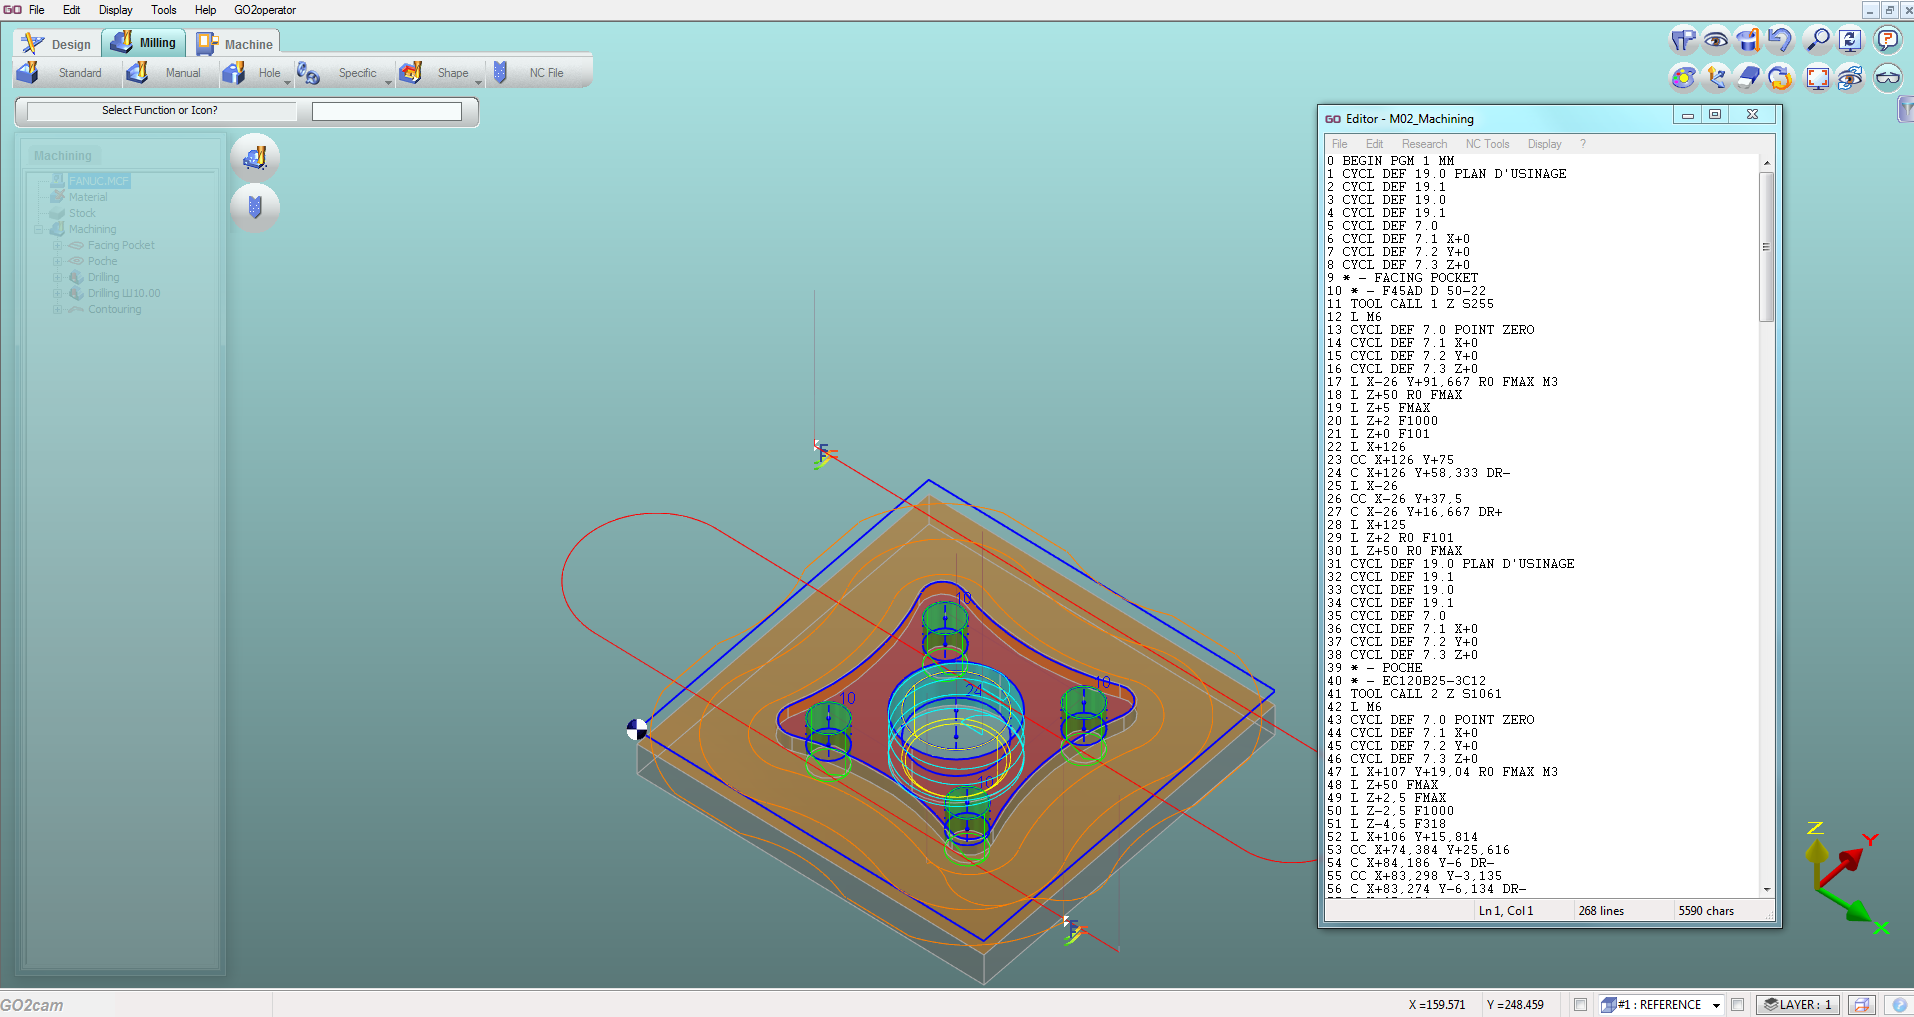Switch to the Design tab
This screenshot has width=1914, height=1017.
(58, 44)
